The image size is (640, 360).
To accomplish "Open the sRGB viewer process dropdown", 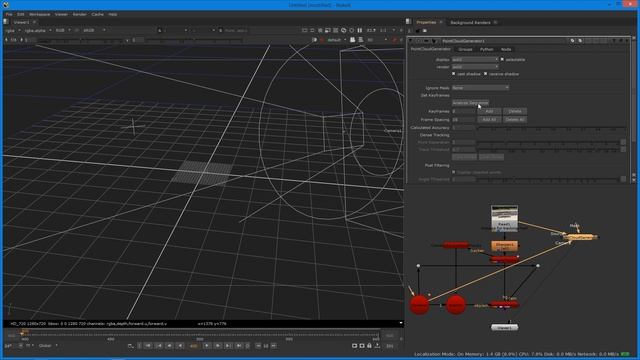I will click(93, 31).
